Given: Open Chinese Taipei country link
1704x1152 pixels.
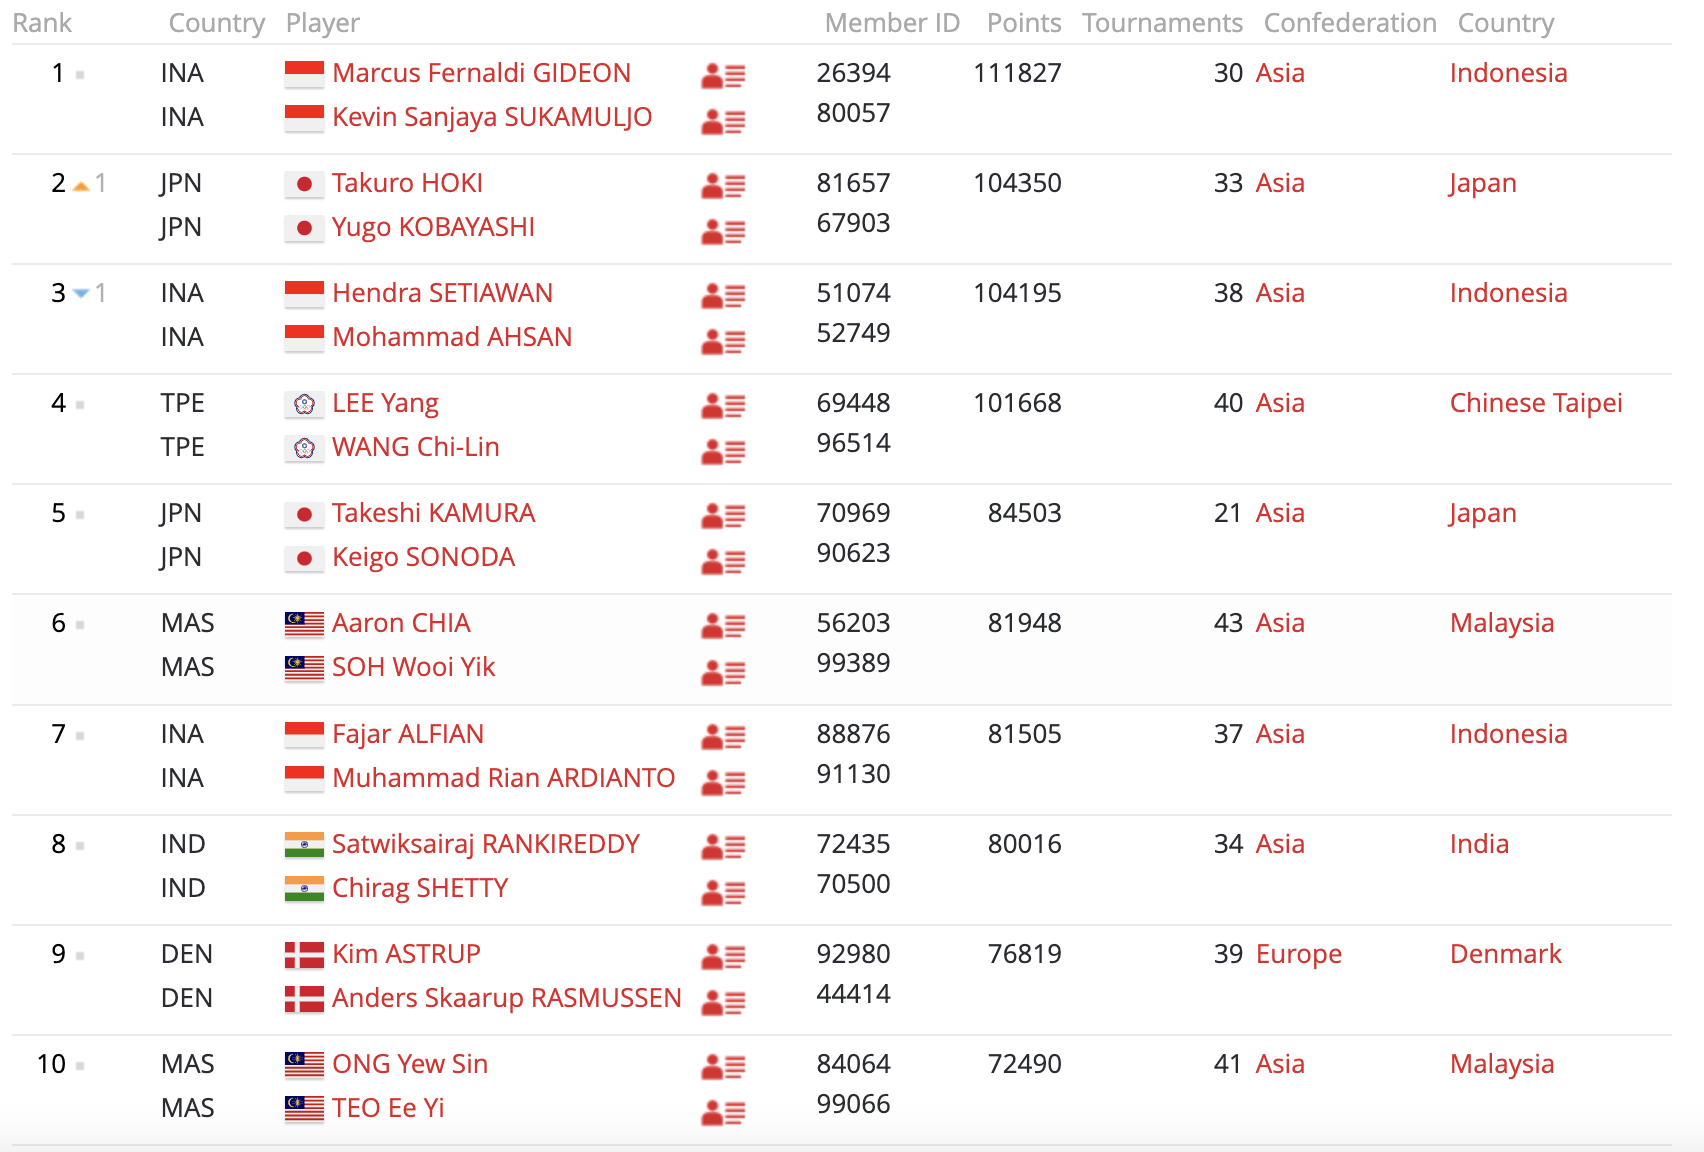Looking at the screenshot, I should [x=1535, y=403].
